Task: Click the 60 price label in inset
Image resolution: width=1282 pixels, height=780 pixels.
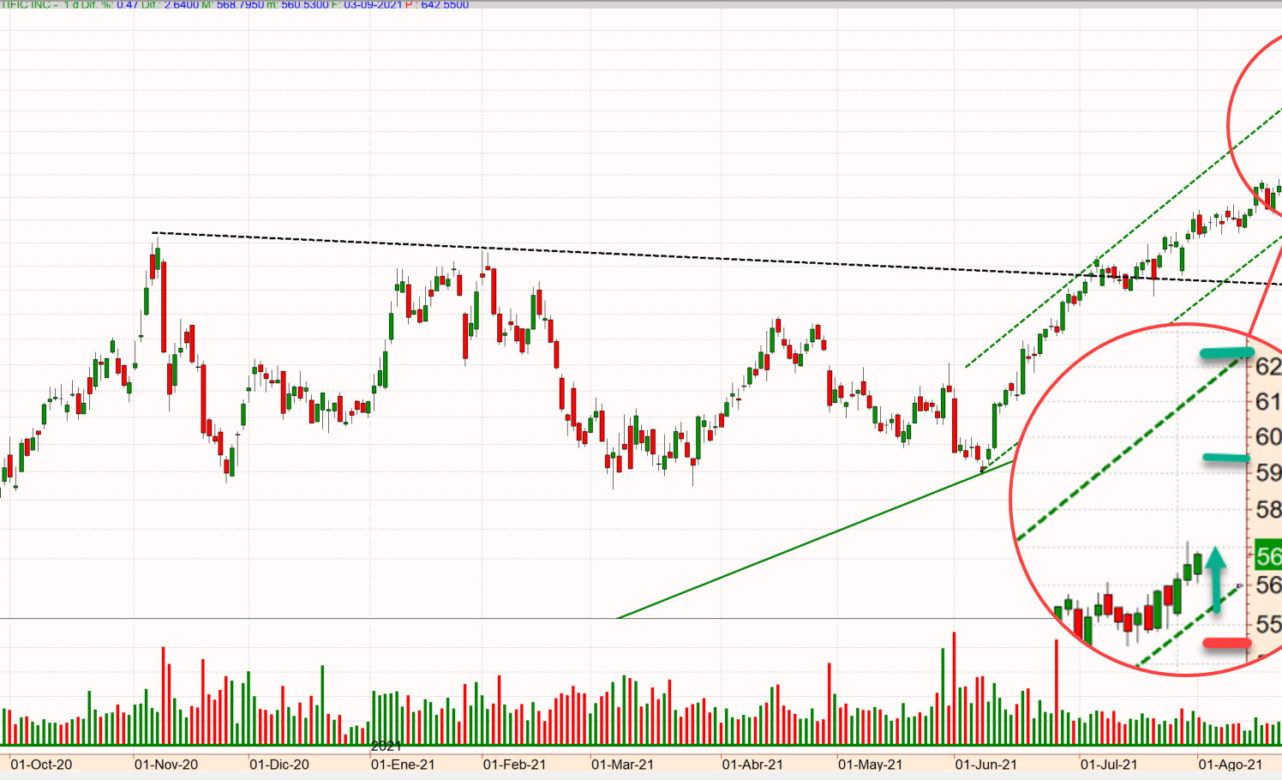Action: tap(1268, 437)
